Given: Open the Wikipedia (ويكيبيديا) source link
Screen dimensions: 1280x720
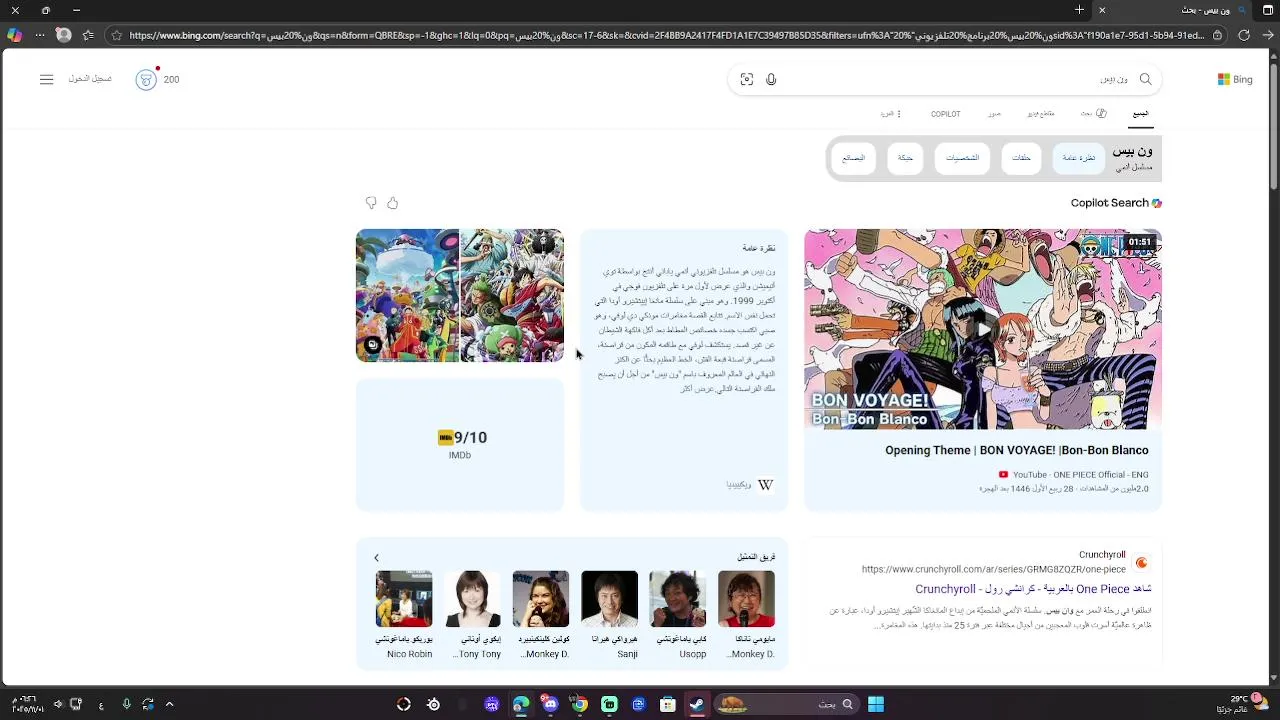Looking at the screenshot, I should click(x=738, y=485).
